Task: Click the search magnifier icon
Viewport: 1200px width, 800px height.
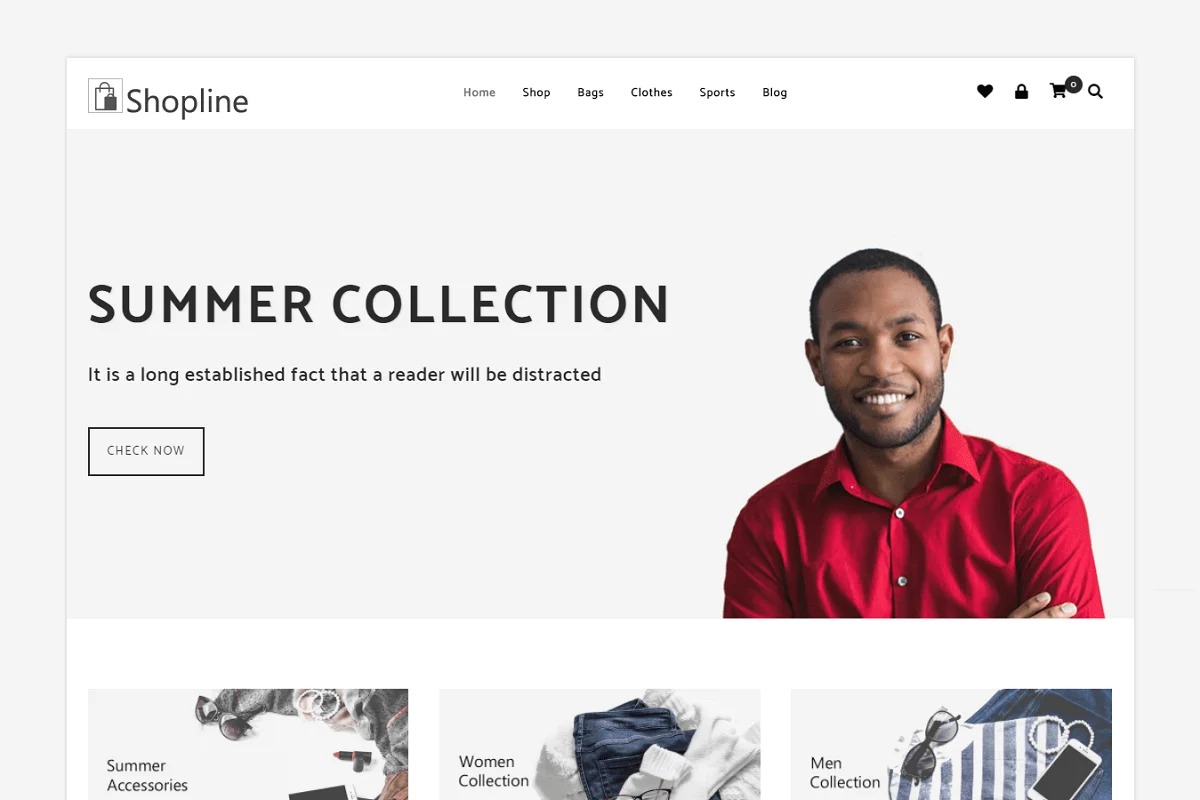Action: coord(1095,91)
